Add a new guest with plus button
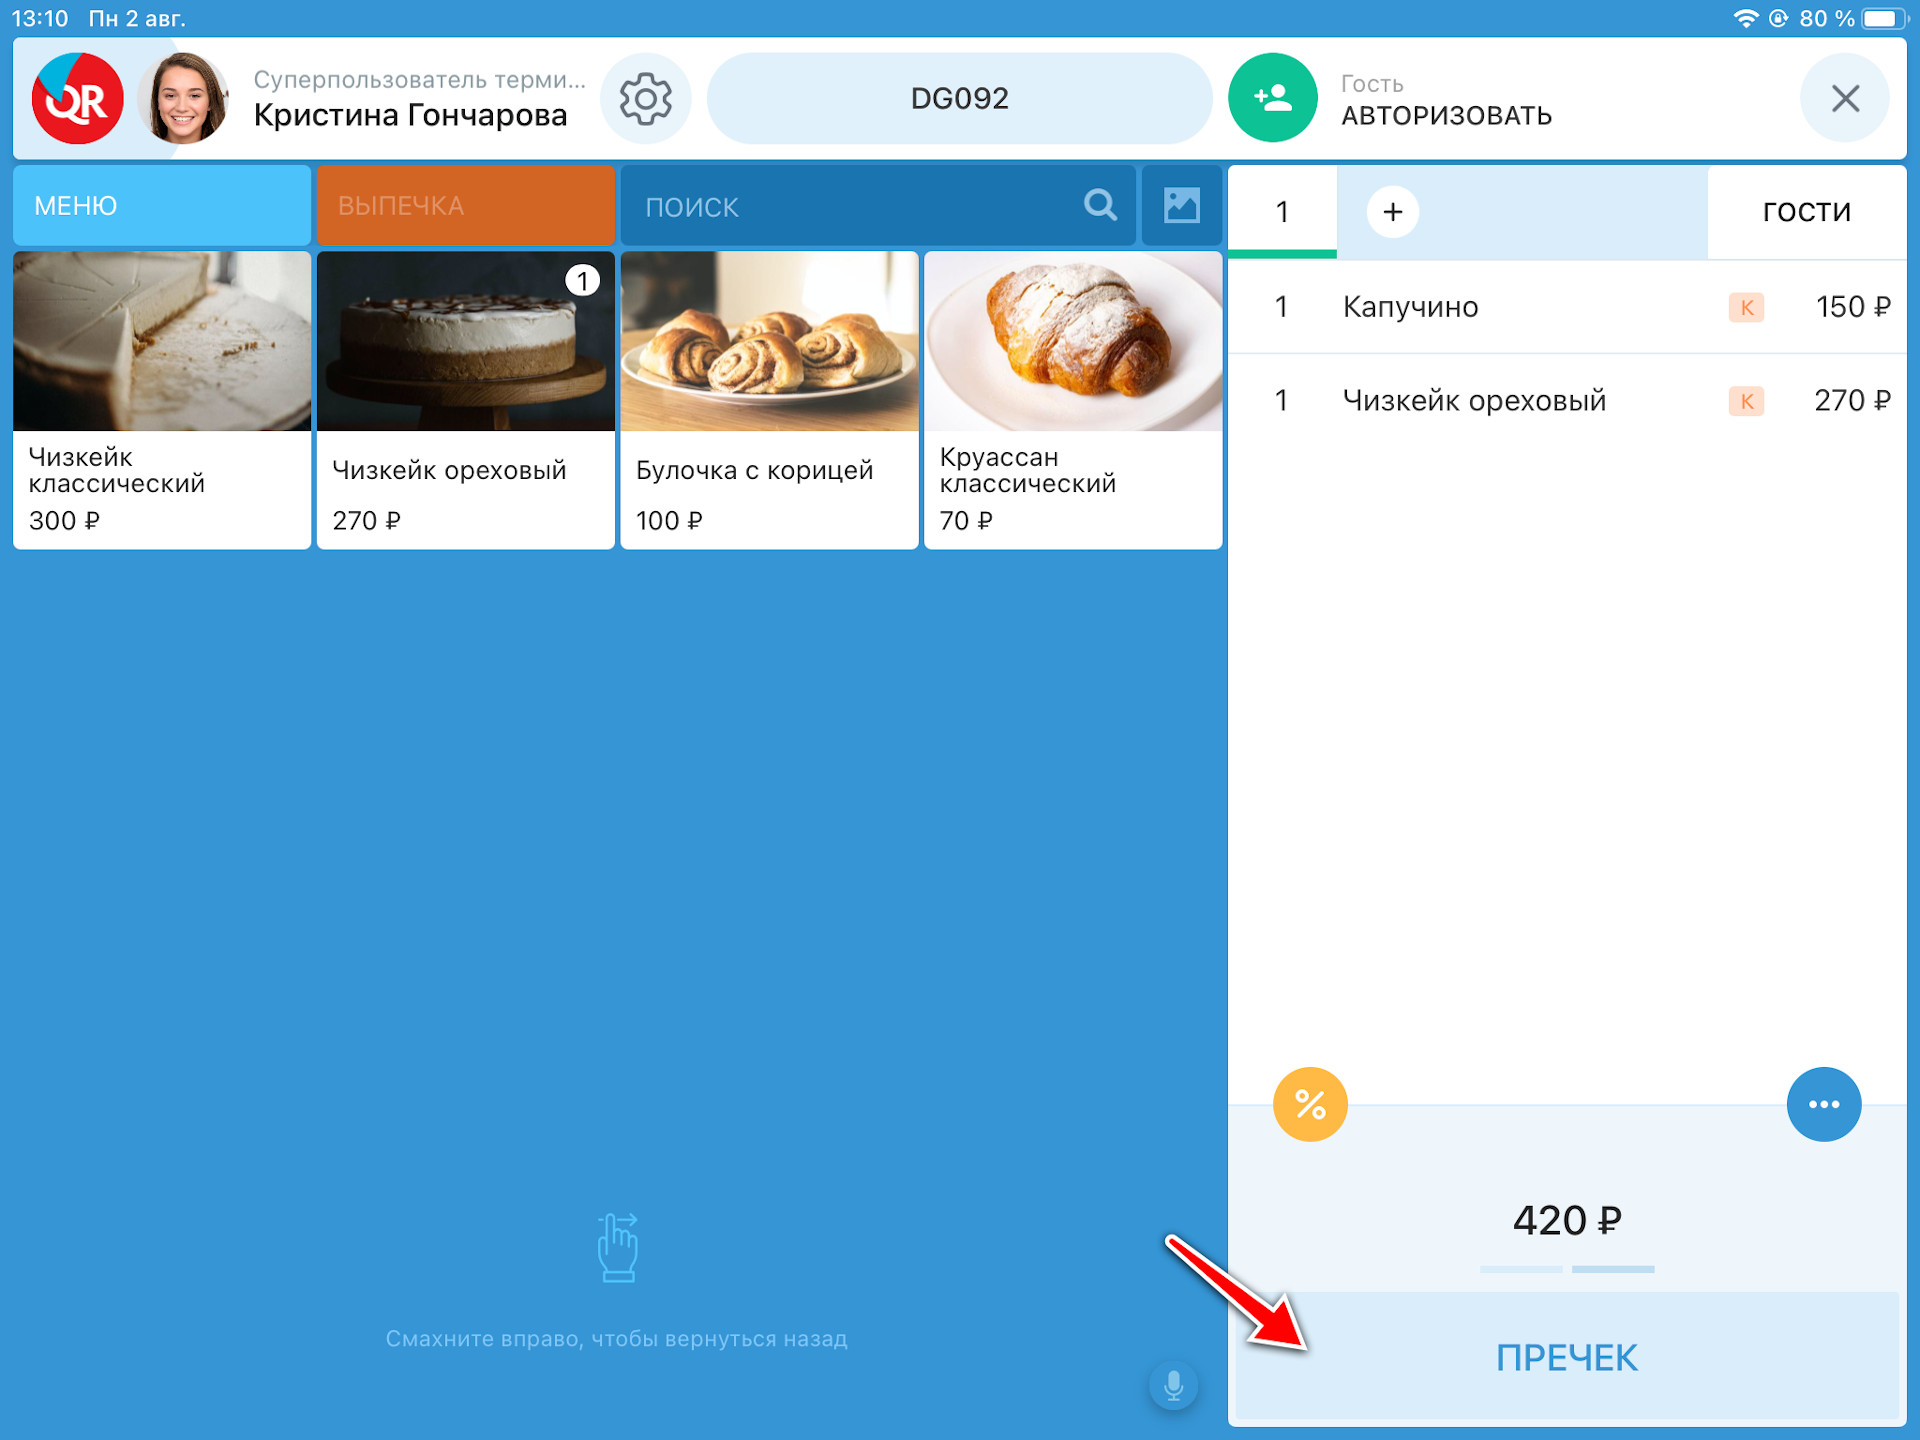The width and height of the screenshot is (1920, 1440). (1392, 212)
